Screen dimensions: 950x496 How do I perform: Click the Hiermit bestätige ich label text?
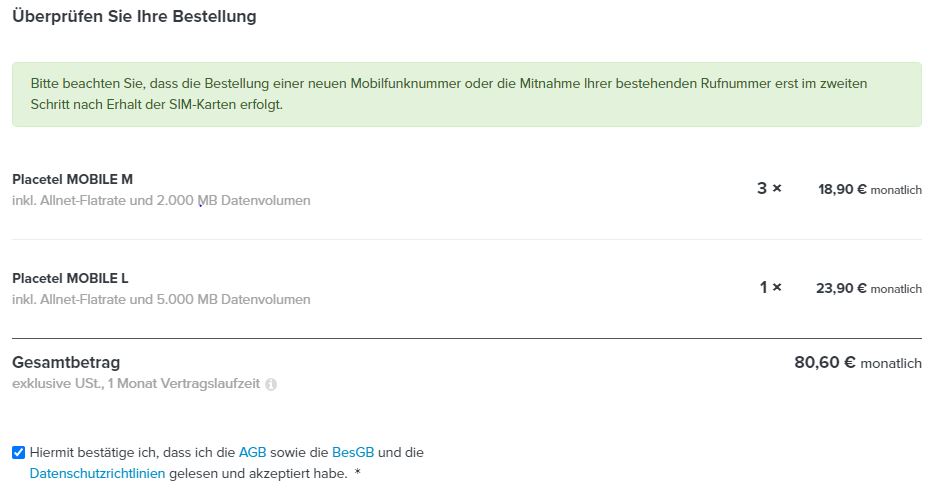(x=227, y=463)
